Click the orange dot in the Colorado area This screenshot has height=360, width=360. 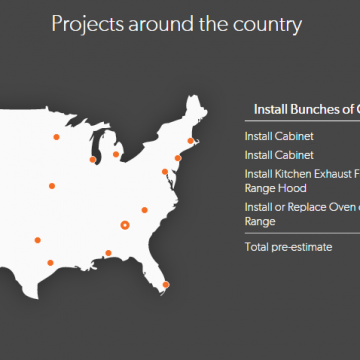click(52, 186)
